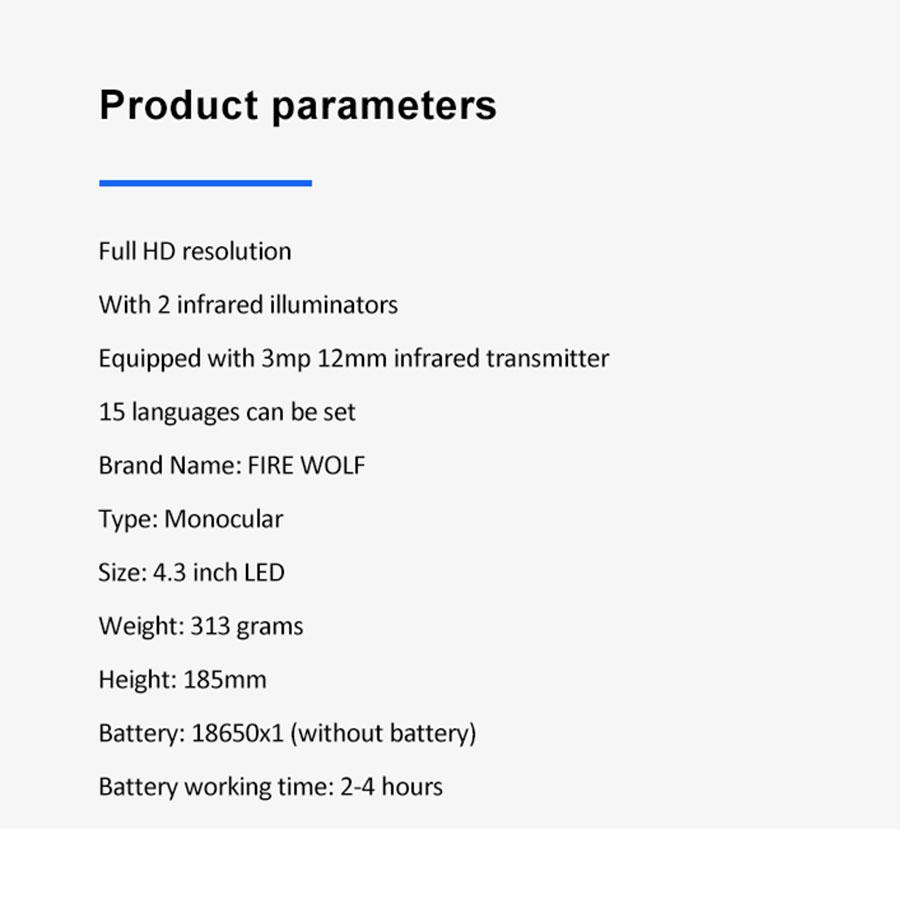Select the word "Monocular"
The height and width of the screenshot is (900, 900).
224,519
